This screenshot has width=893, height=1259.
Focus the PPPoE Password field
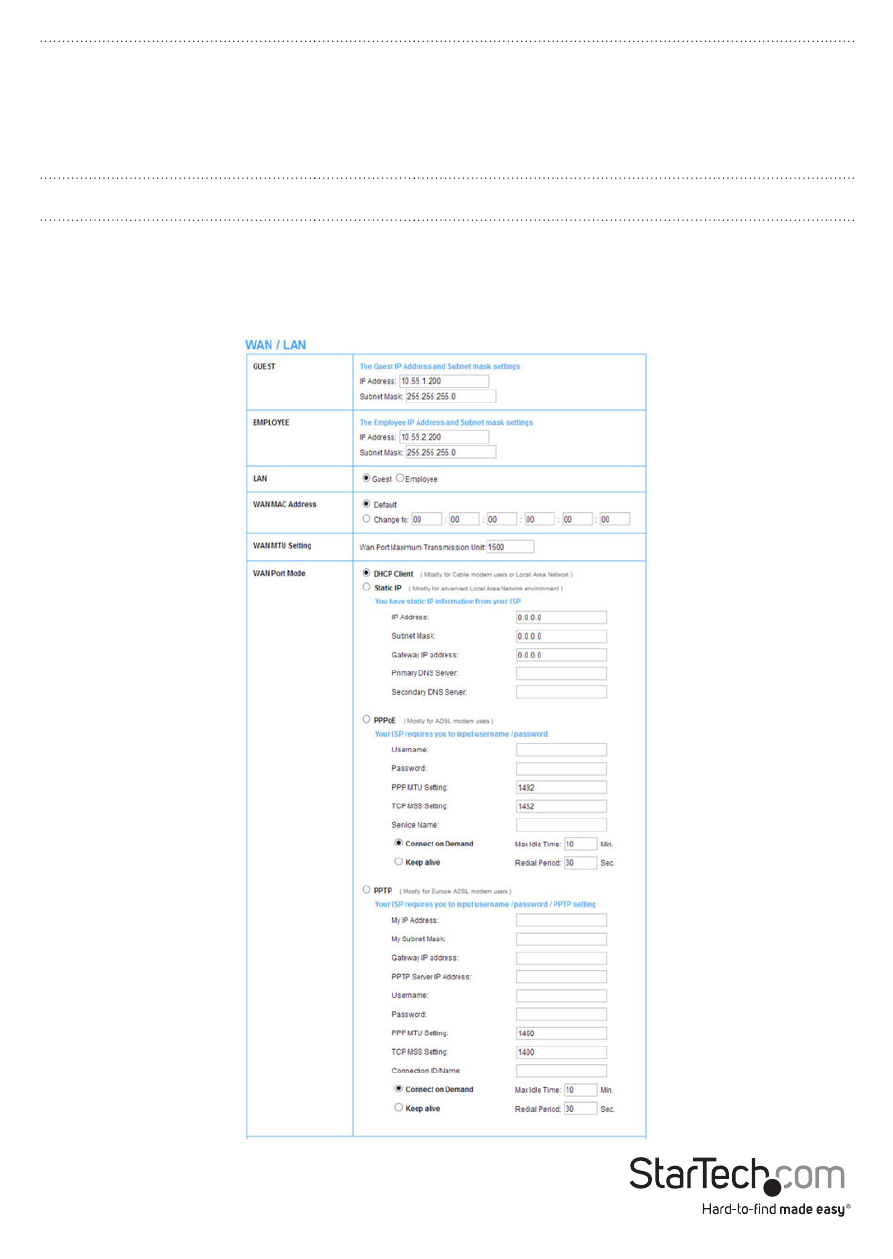coord(561,768)
